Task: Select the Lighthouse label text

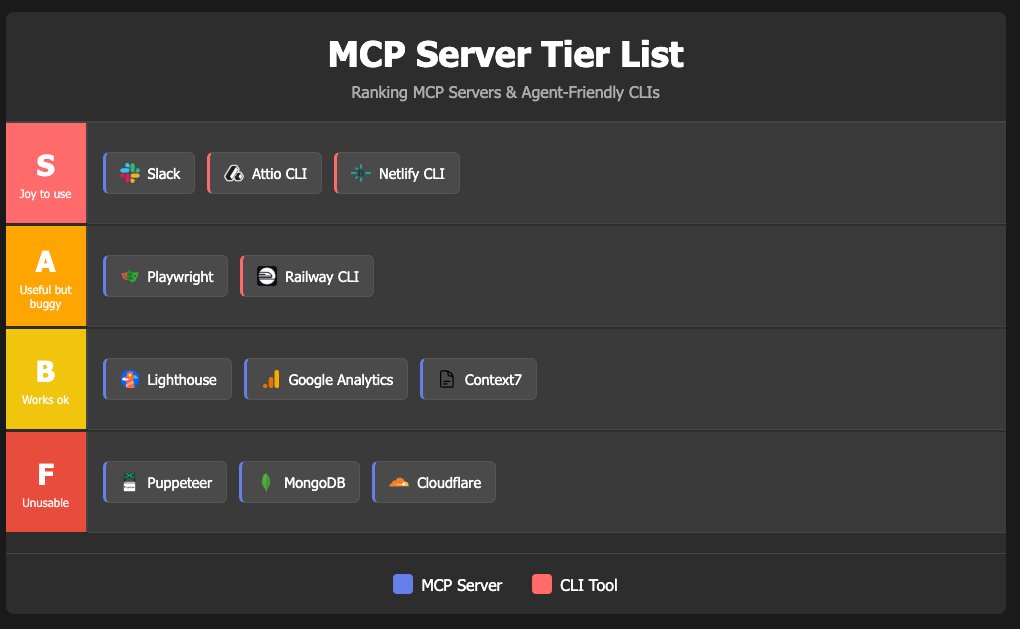Action: tap(181, 380)
